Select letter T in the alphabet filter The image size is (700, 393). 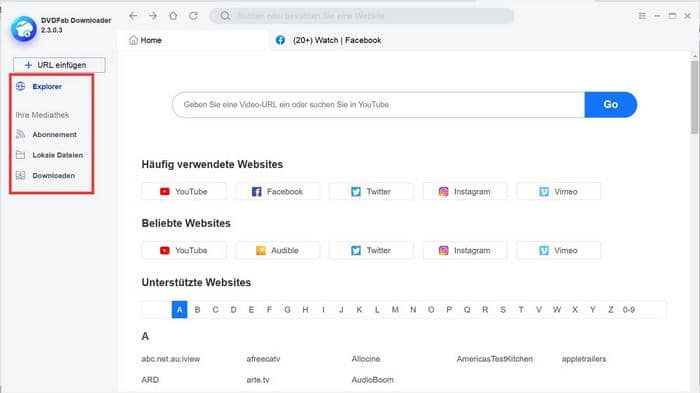[x=521, y=309]
